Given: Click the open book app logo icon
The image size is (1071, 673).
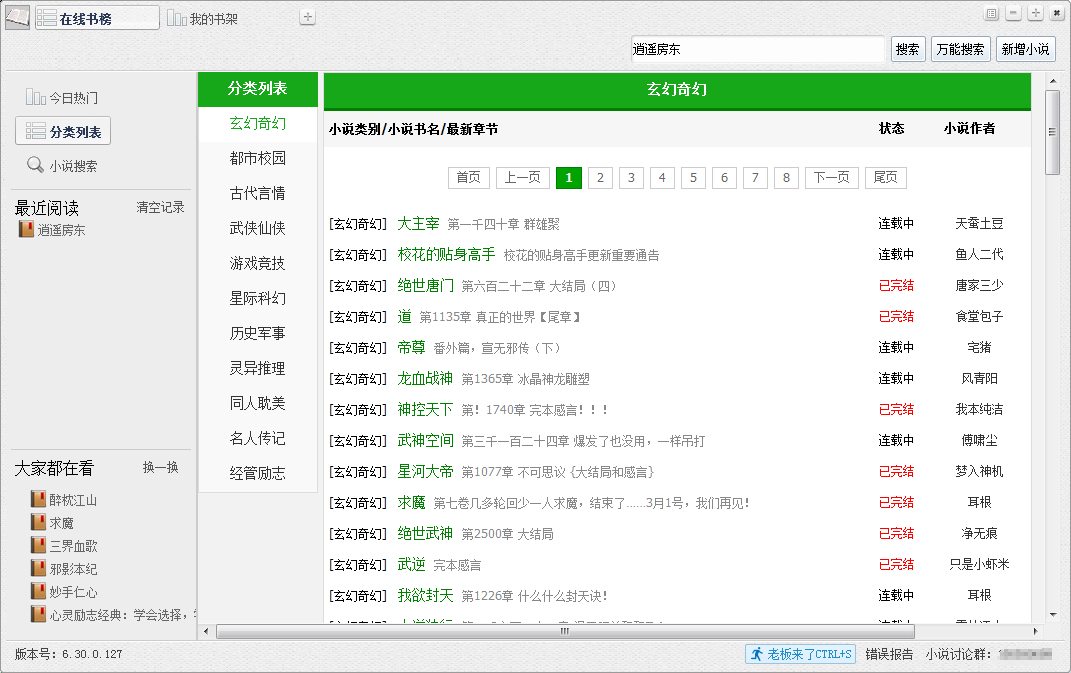Looking at the screenshot, I should pos(17,18).
